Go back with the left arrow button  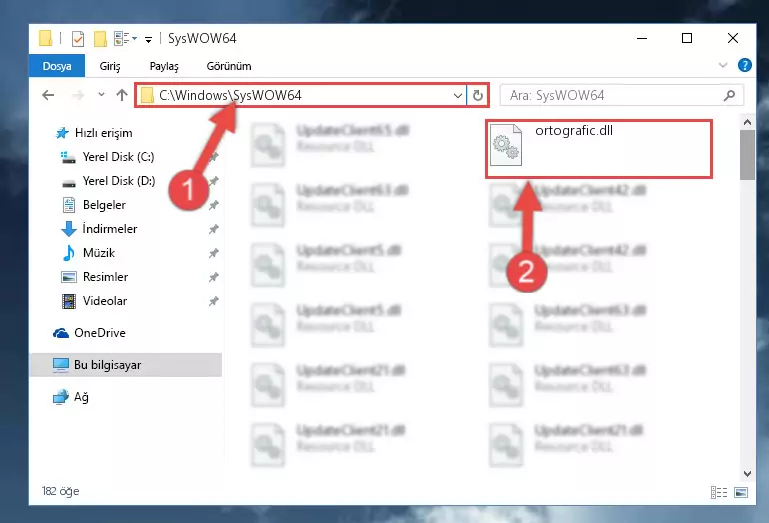48,95
